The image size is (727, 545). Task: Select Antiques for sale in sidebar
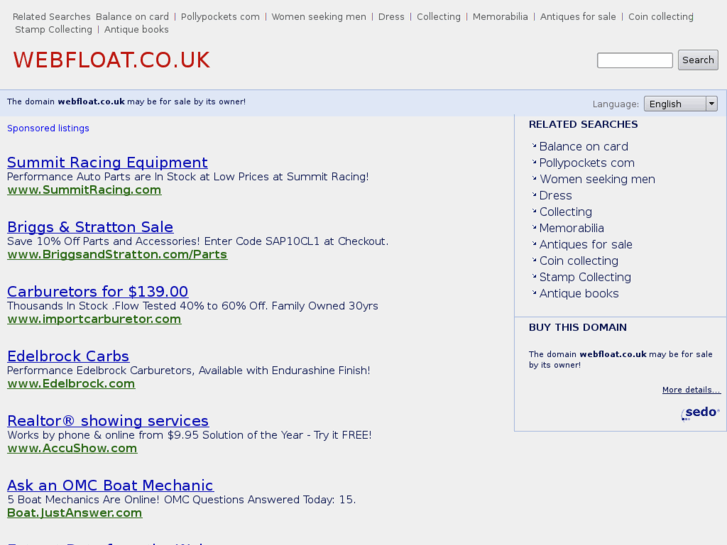coord(585,244)
